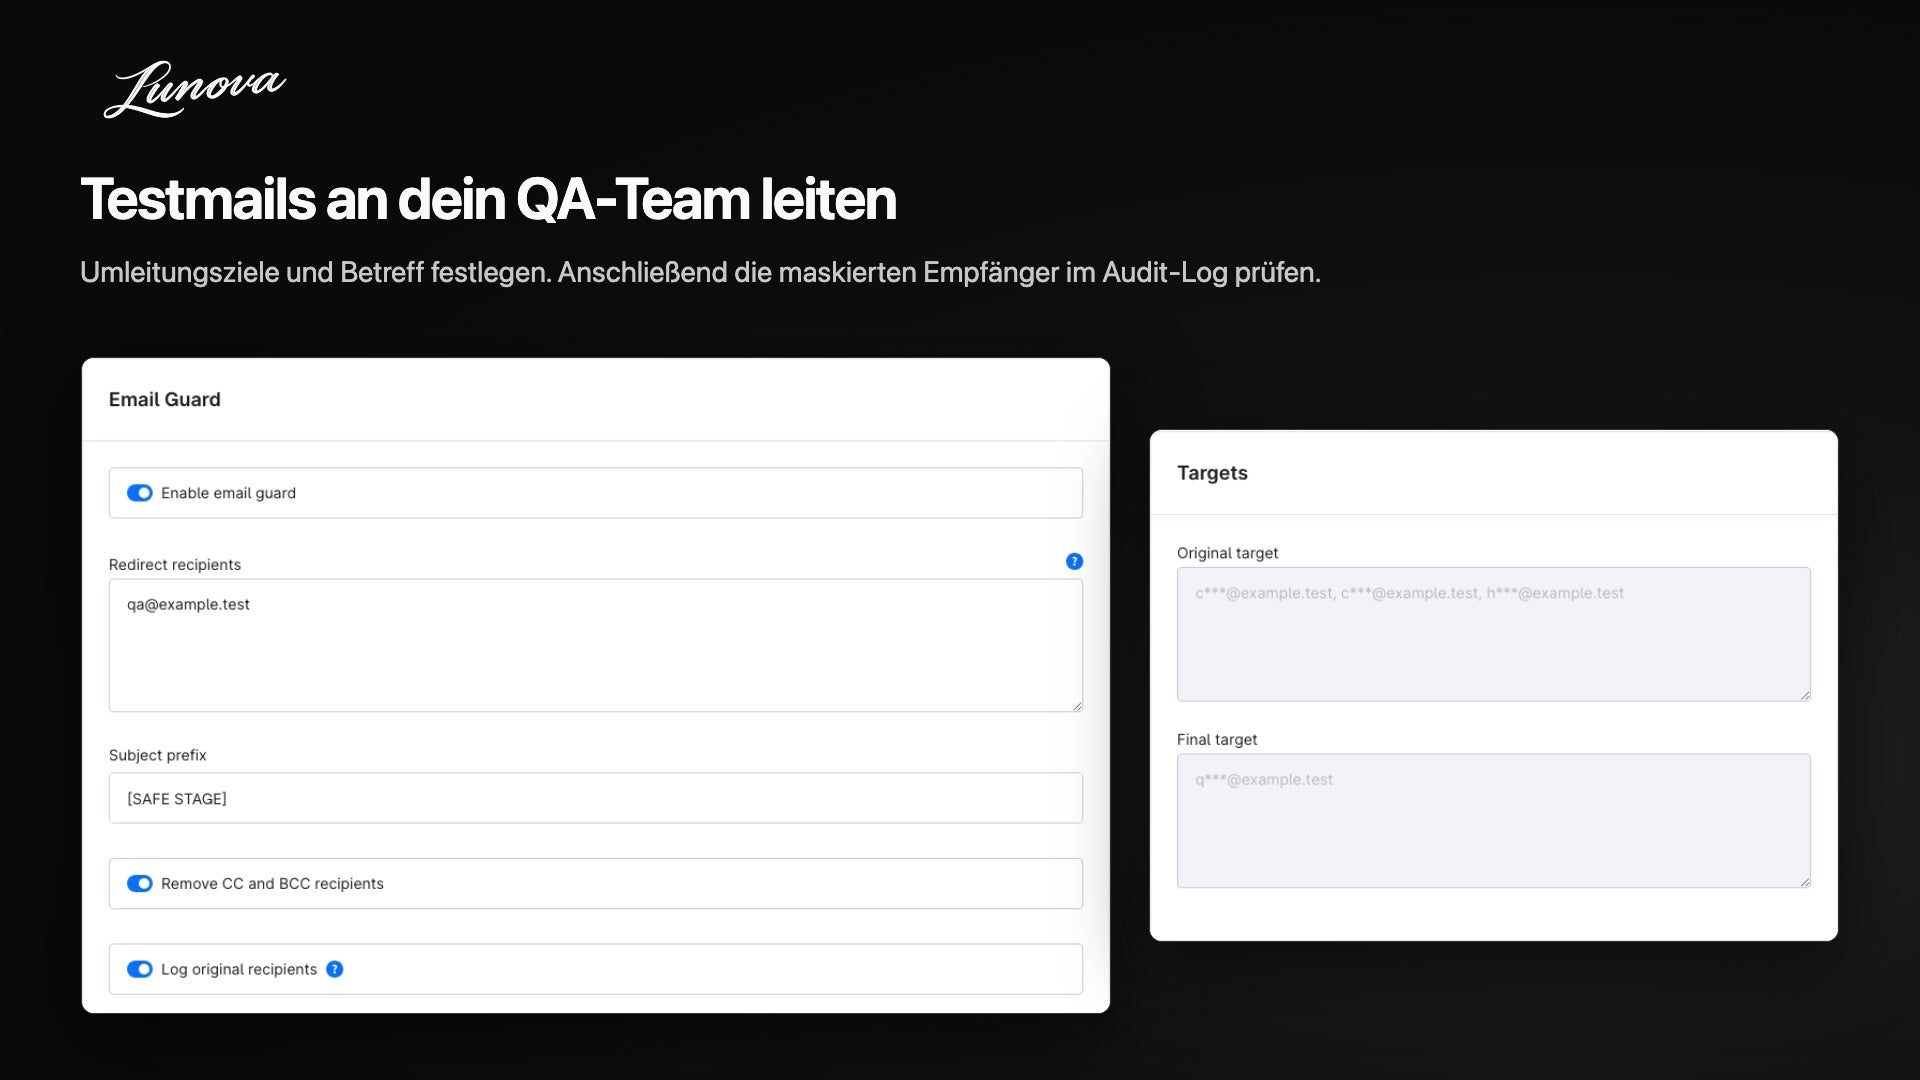Click the Redirect recipients text area
The image size is (1920, 1080).
point(595,645)
